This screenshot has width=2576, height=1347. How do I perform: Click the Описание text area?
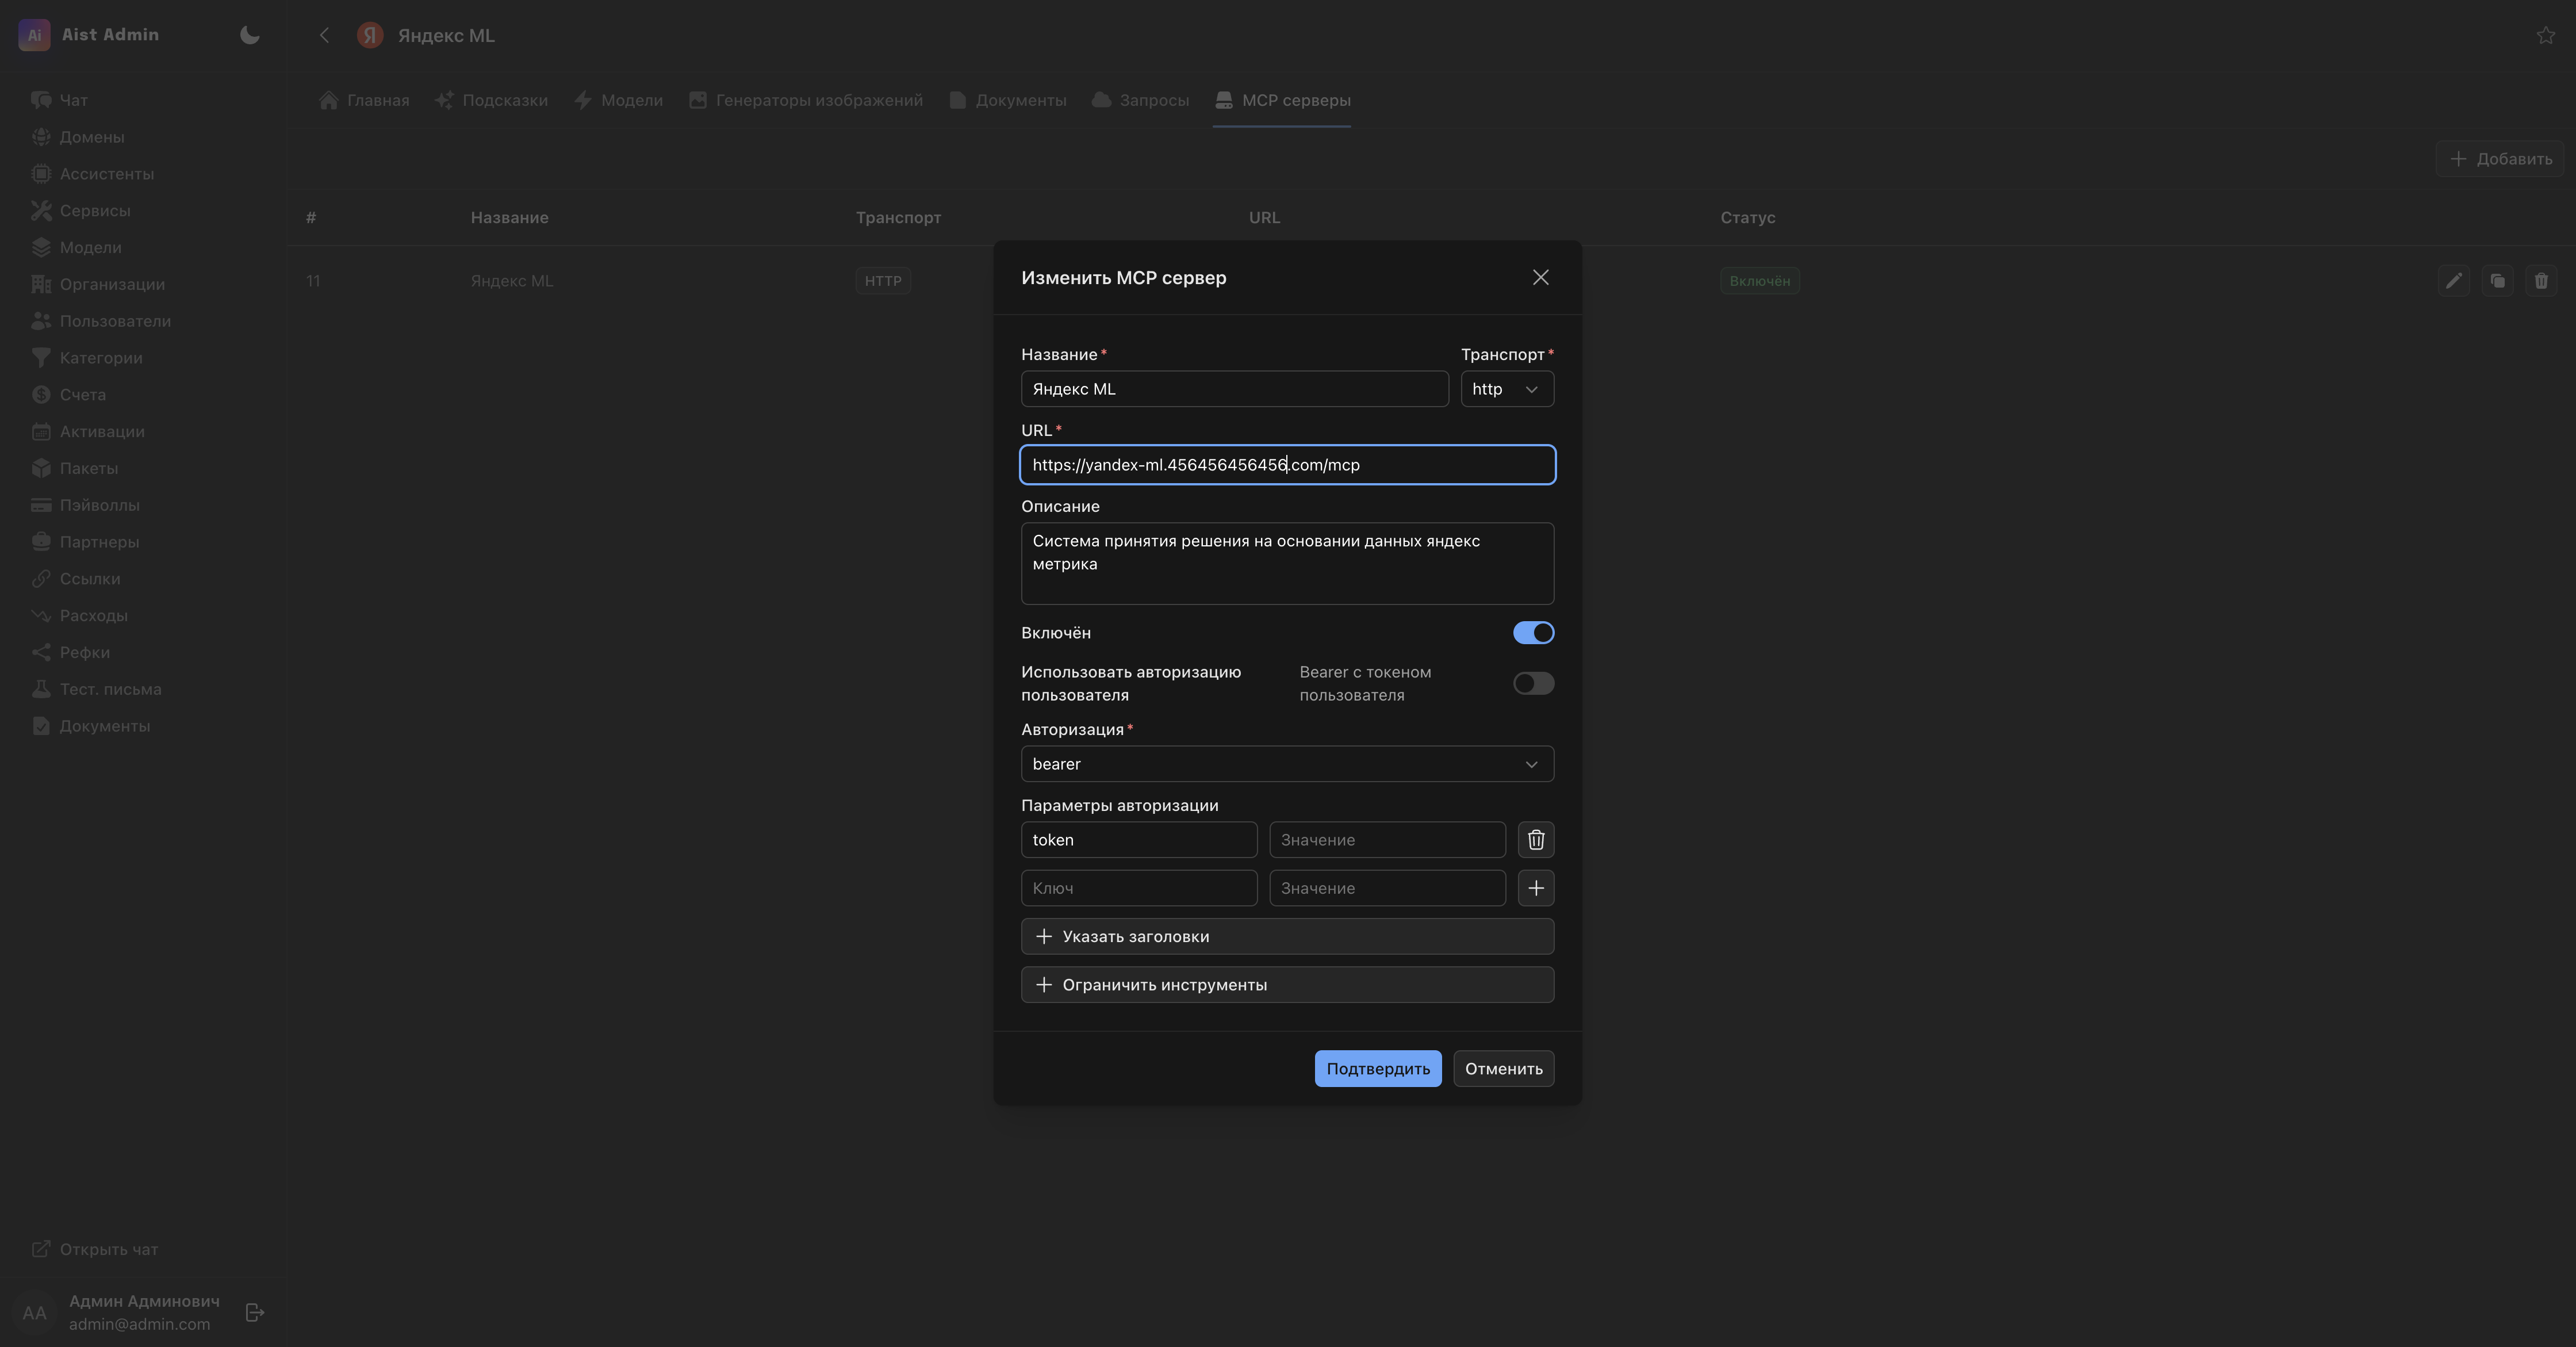[1287, 564]
